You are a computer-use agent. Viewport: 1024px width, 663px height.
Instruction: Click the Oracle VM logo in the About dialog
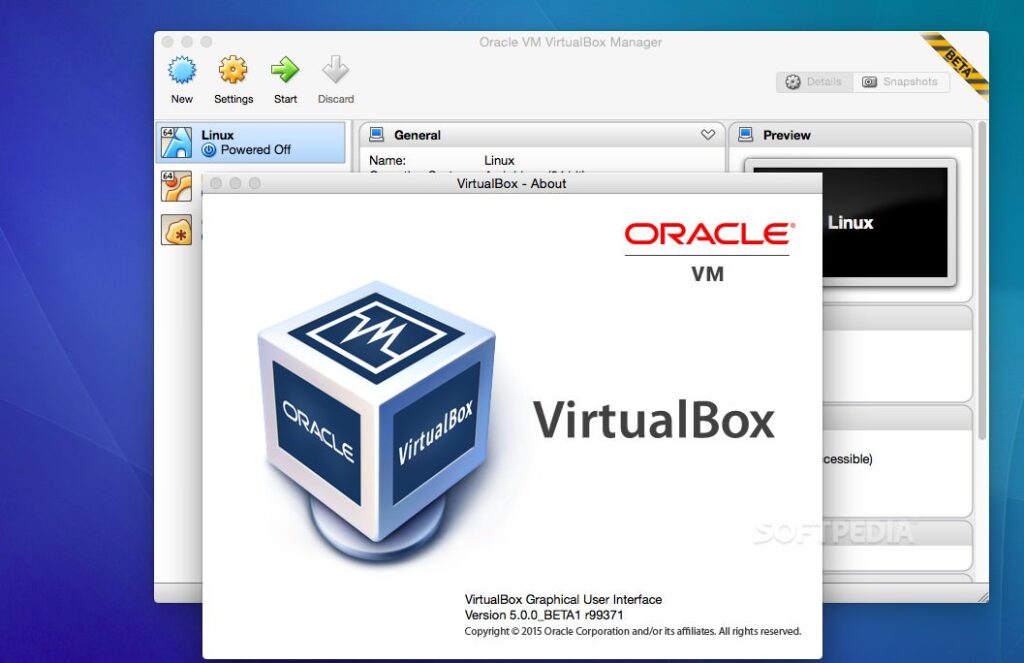point(706,248)
